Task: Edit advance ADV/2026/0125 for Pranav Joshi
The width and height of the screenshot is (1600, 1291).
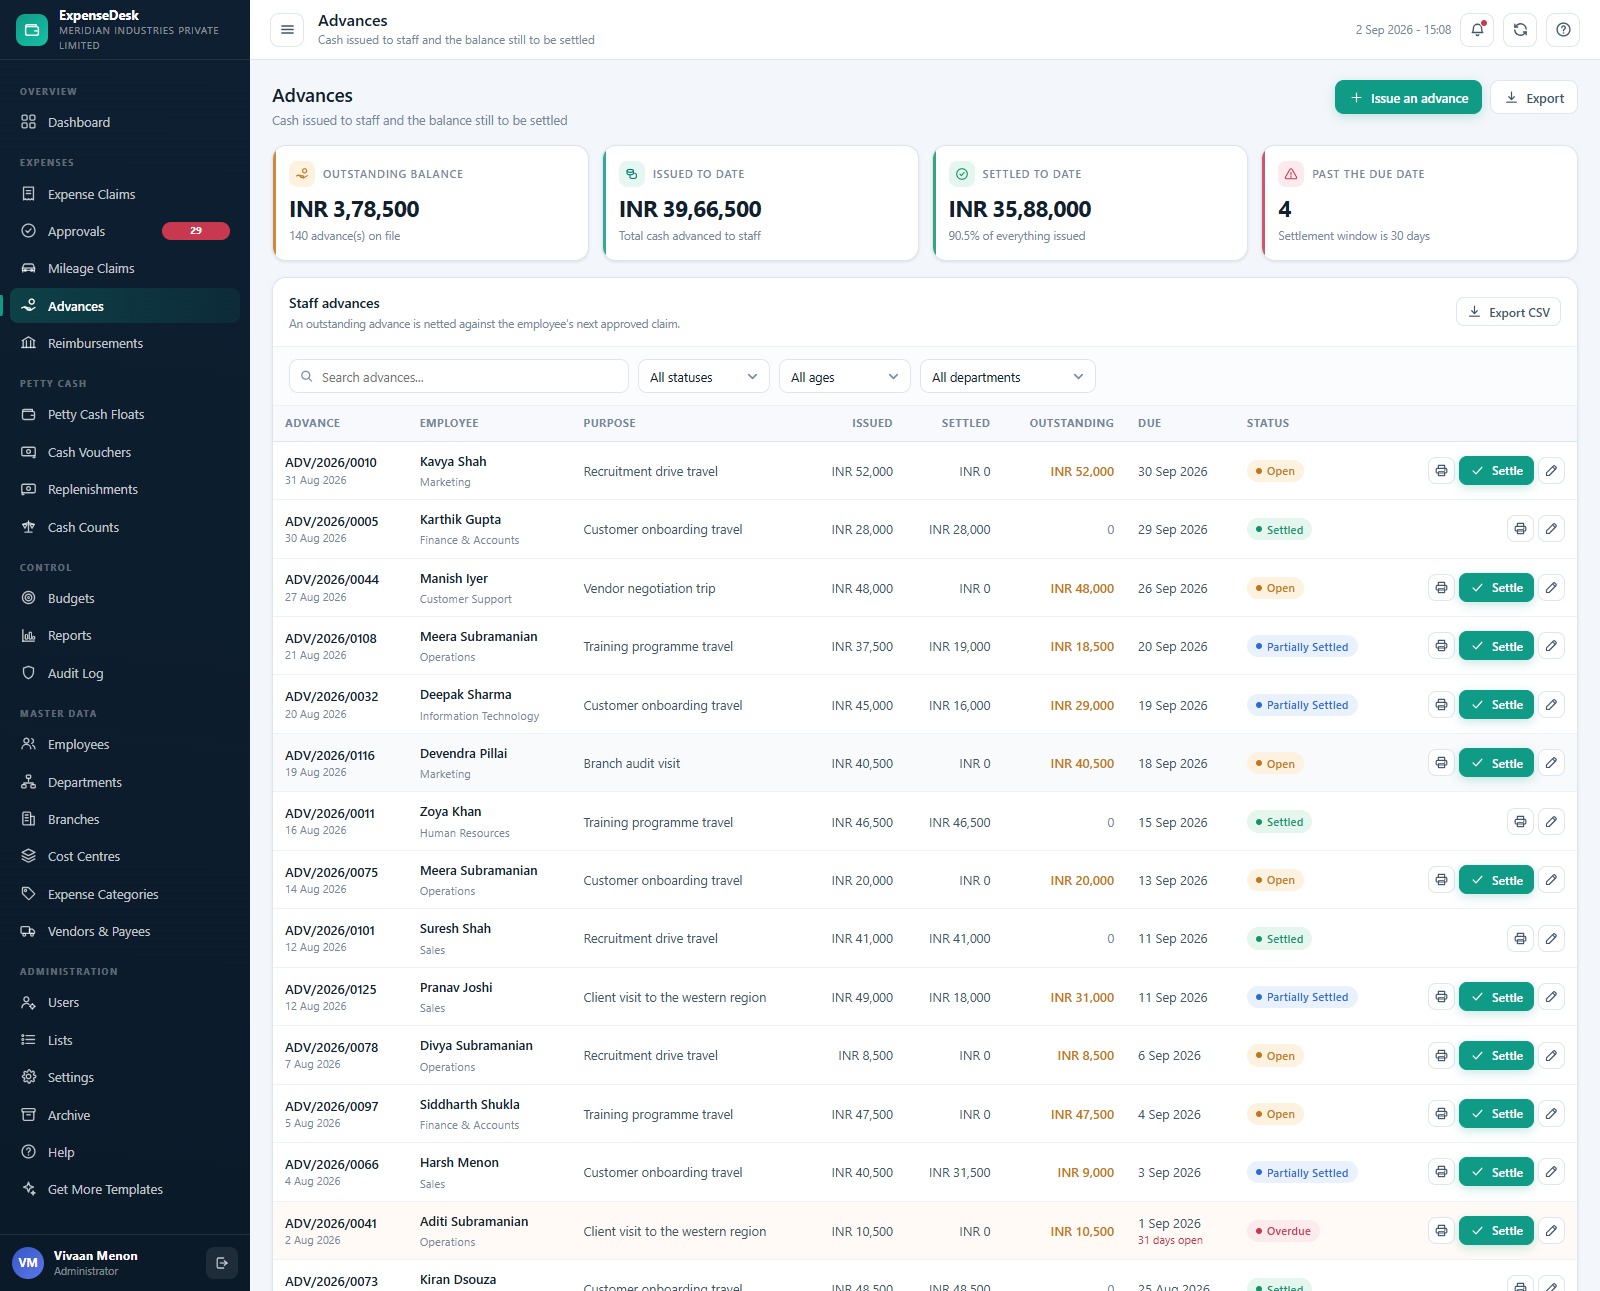Action: click(x=1551, y=997)
